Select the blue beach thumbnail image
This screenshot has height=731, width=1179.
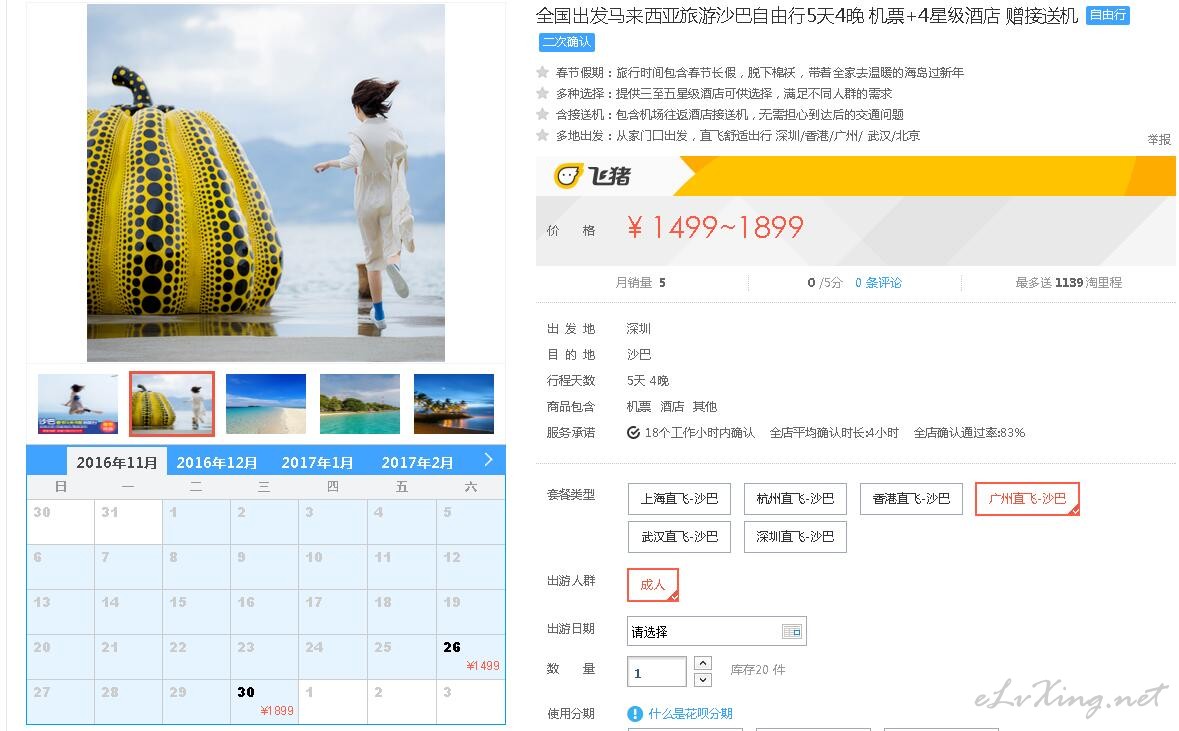pos(265,404)
